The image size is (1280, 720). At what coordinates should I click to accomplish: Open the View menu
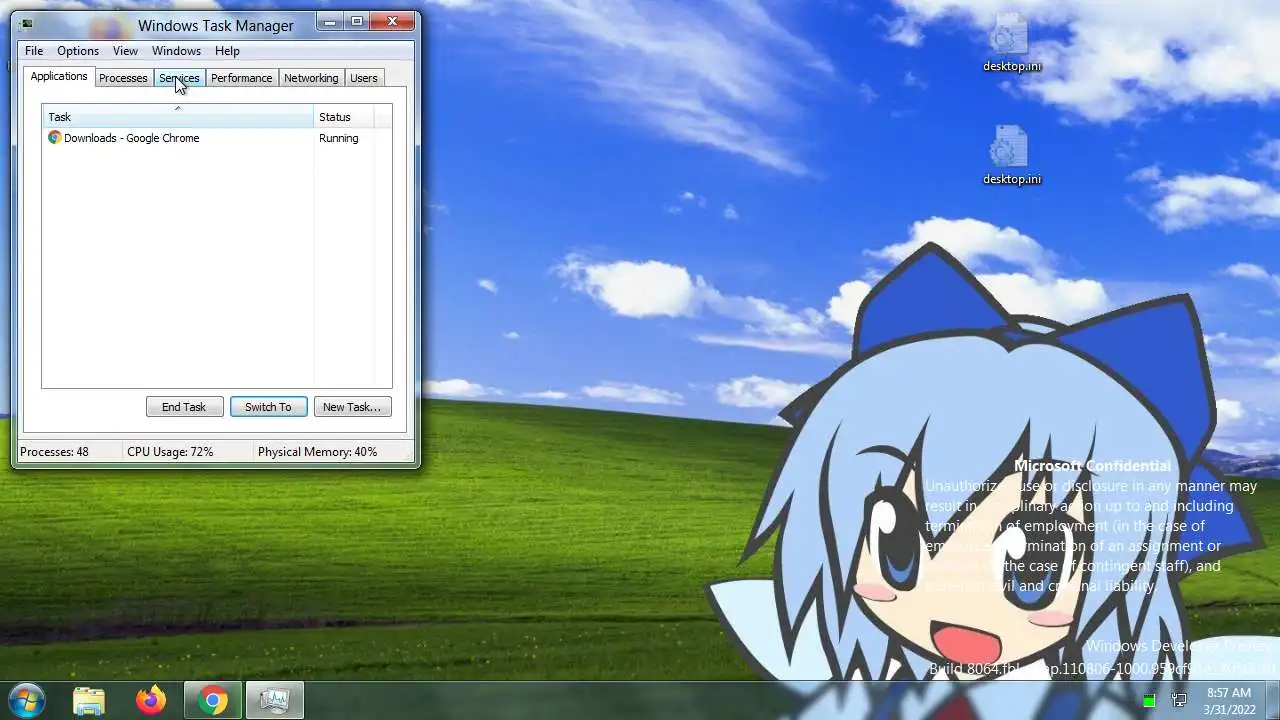pyautogui.click(x=125, y=51)
